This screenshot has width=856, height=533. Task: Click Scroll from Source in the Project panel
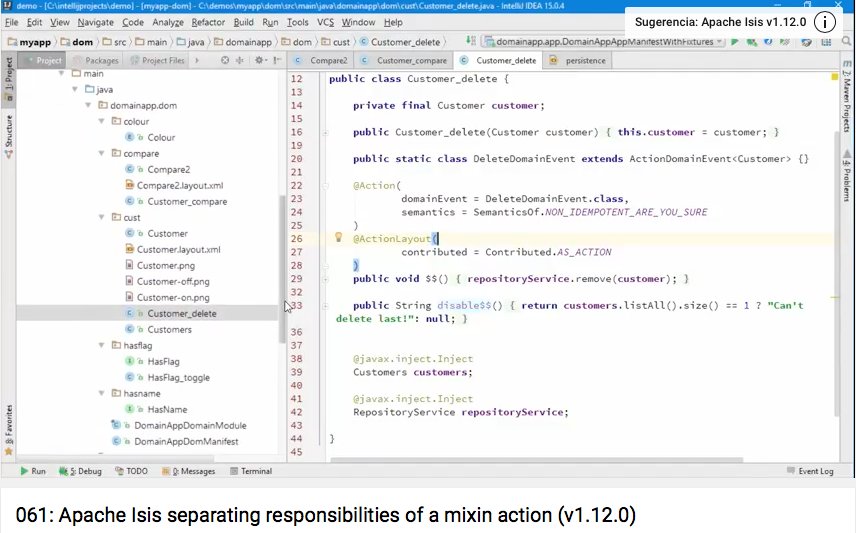pyautogui.click(x=225, y=60)
